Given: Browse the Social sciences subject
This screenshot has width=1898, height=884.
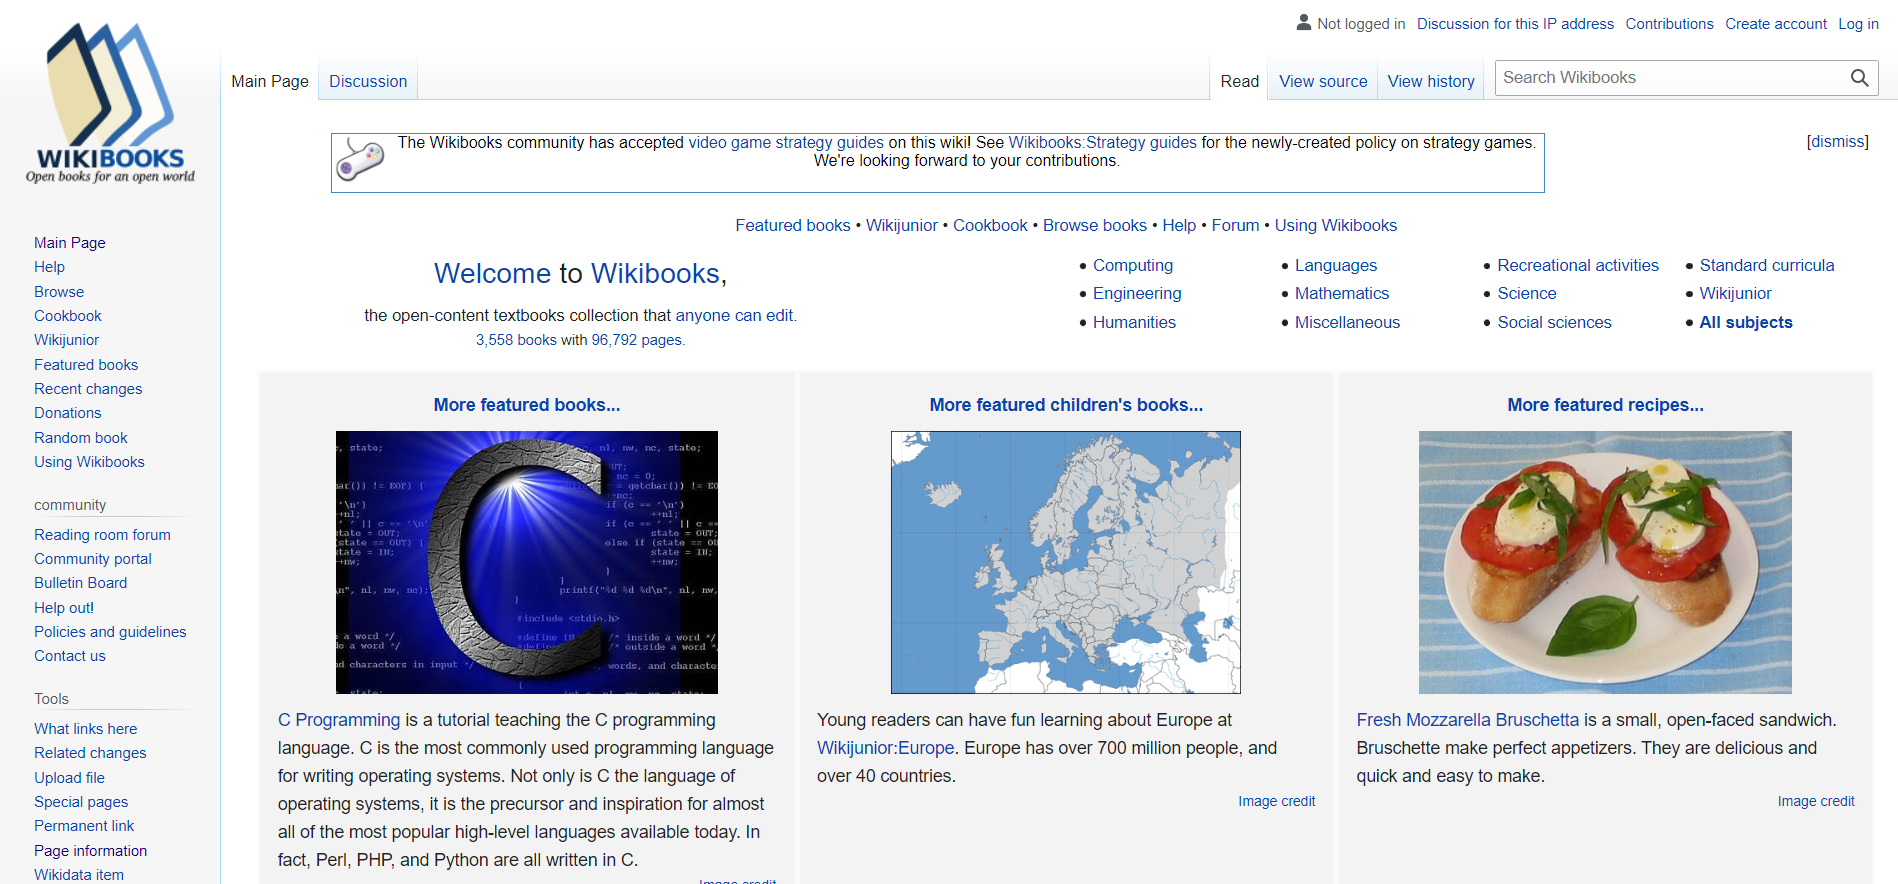Looking at the screenshot, I should 1554,322.
